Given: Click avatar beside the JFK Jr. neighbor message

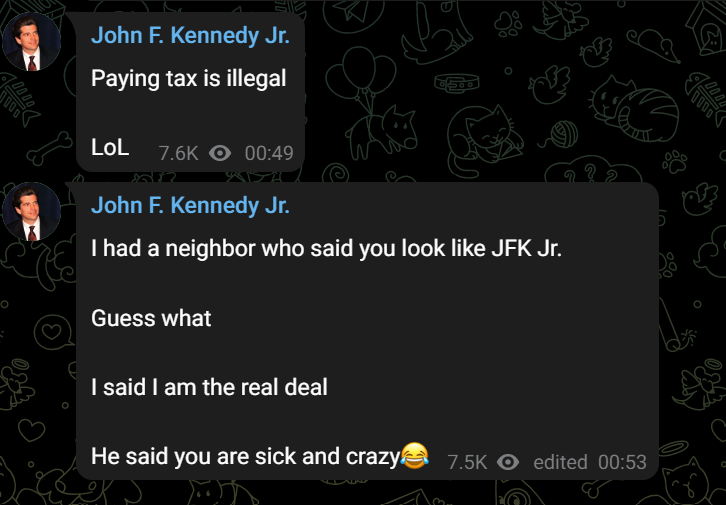Looking at the screenshot, I should (x=31, y=212).
